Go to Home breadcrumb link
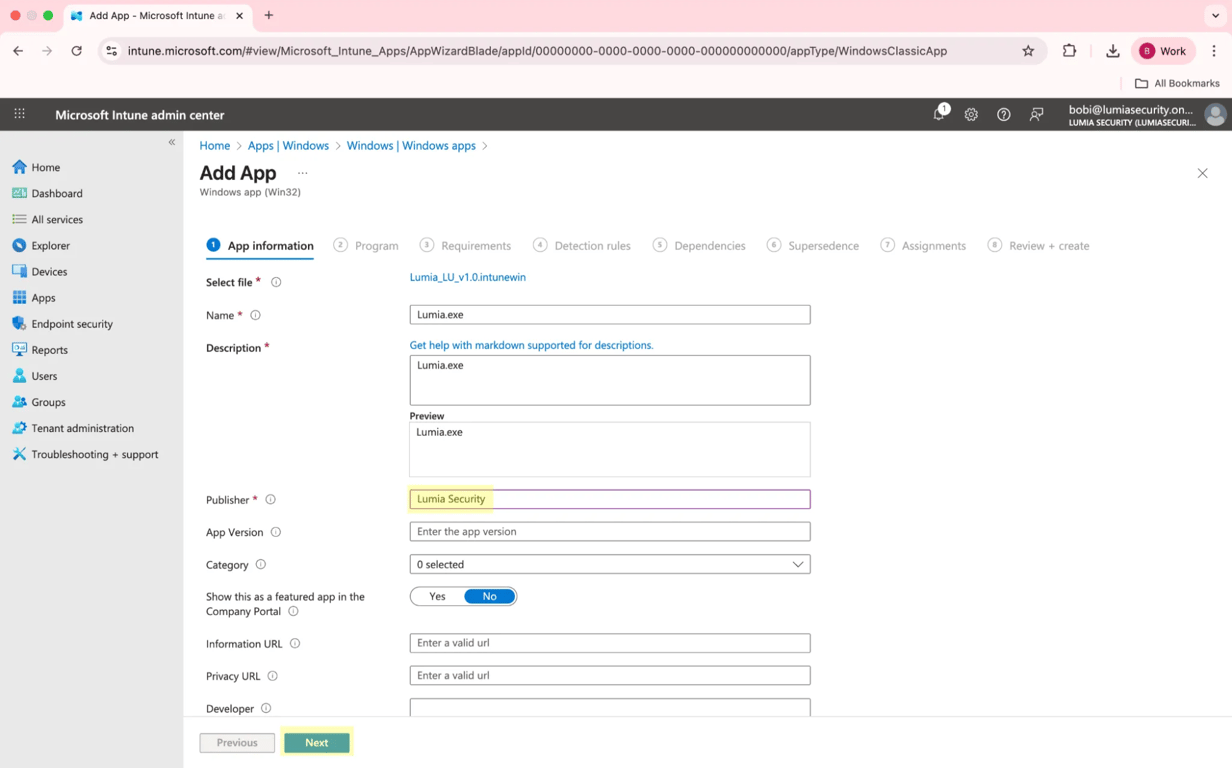This screenshot has width=1232, height=768. tap(214, 146)
